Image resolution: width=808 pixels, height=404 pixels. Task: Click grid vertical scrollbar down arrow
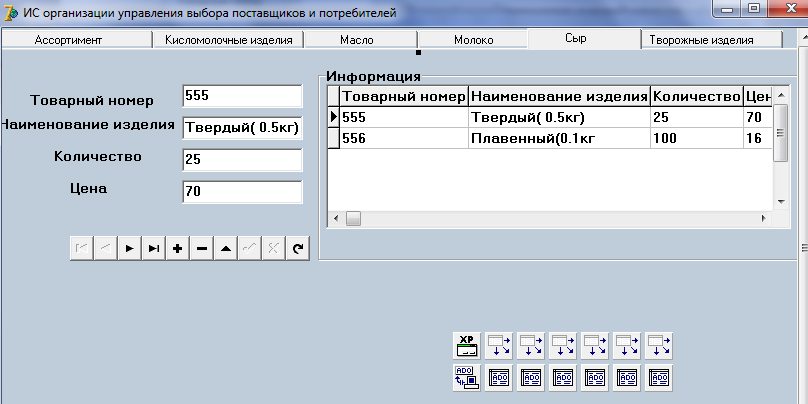tap(781, 202)
